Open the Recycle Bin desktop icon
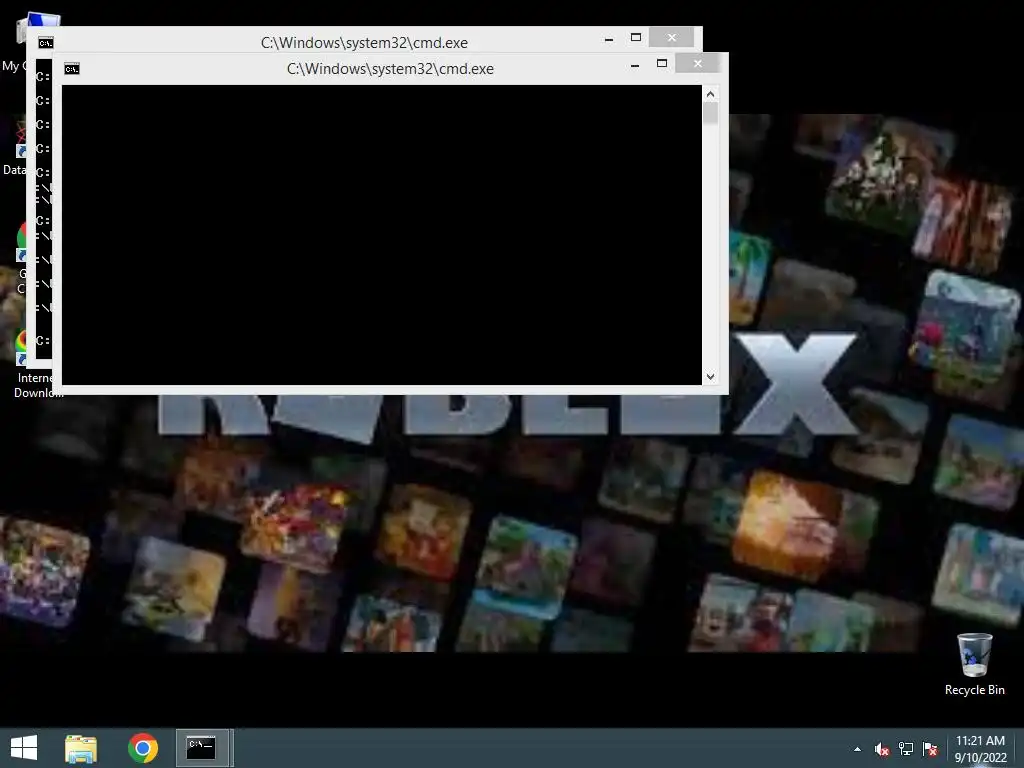Screen dimensions: 1024x768 (974, 664)
